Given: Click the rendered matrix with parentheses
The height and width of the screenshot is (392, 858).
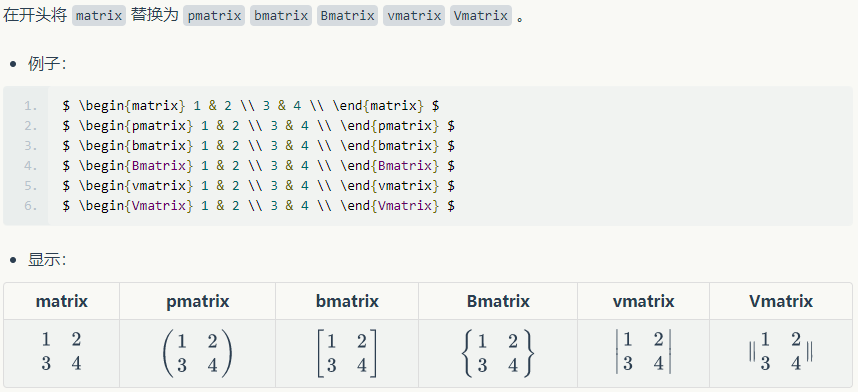Looking at the screenshot, I should (x=198, y=354).
